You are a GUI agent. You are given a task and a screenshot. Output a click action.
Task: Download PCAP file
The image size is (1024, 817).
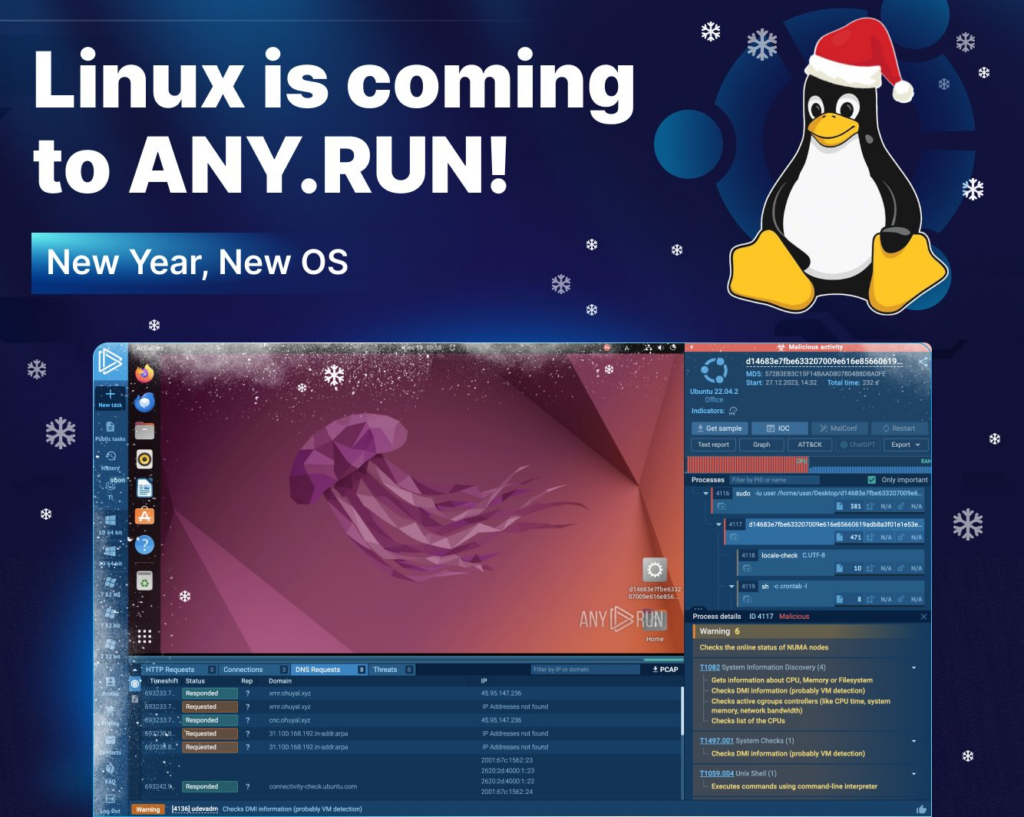point(665,669)
